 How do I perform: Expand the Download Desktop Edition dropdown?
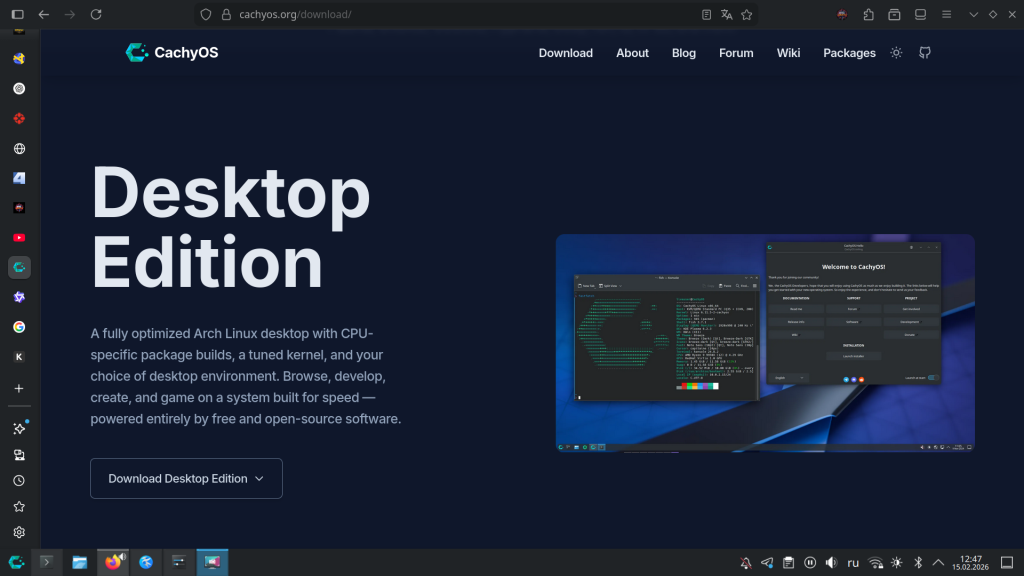(x=186, y=478)
